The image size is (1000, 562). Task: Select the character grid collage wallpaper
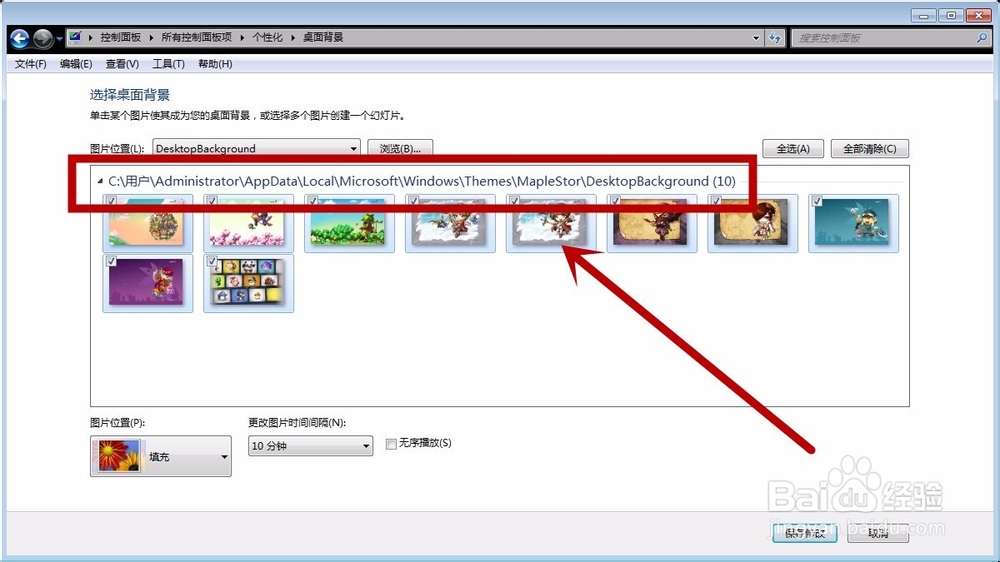coord(248,284)
